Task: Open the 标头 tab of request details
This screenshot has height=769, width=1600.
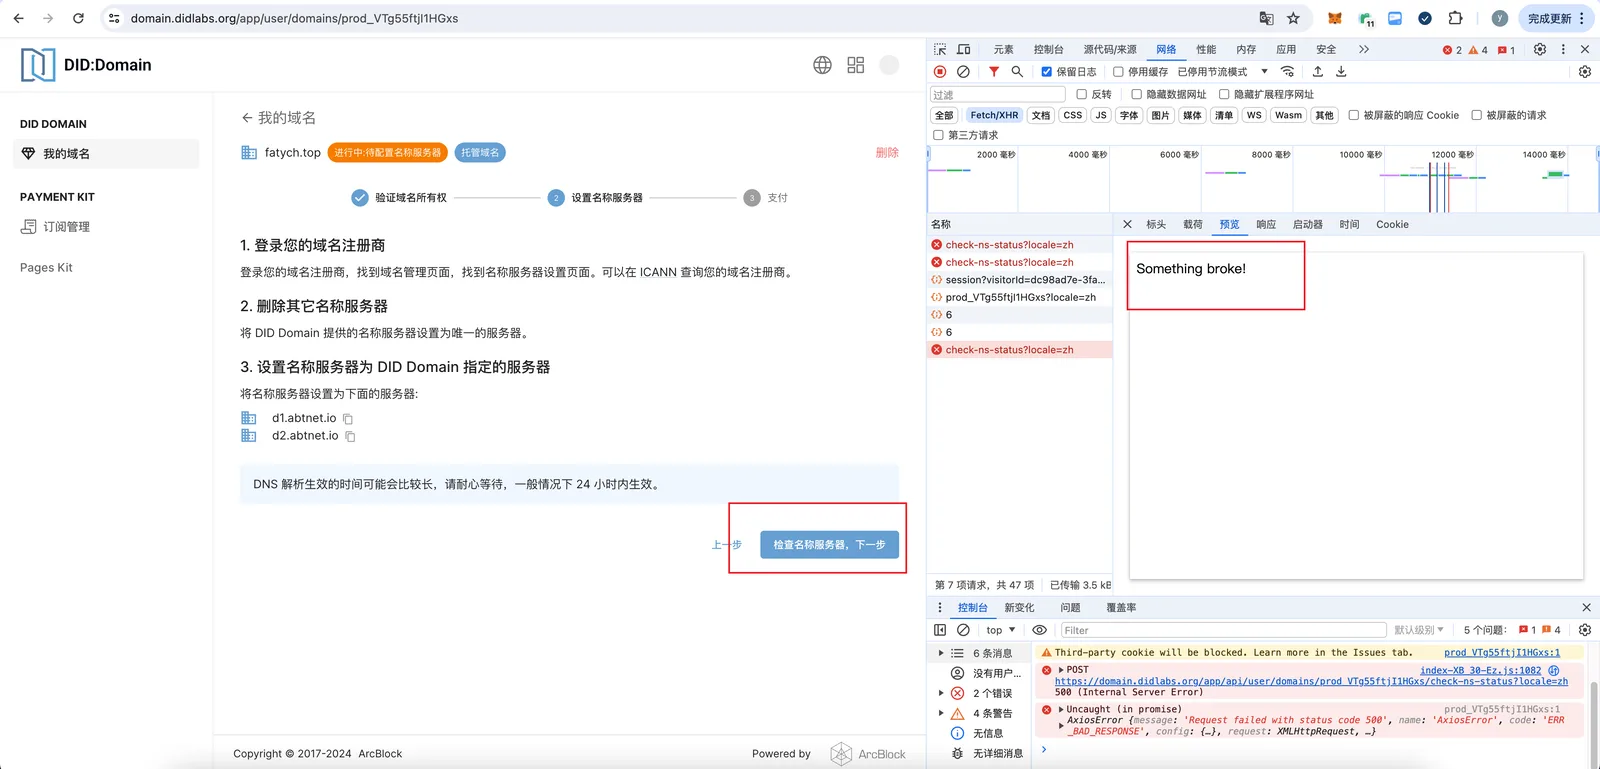Action: pos(1156,225)
